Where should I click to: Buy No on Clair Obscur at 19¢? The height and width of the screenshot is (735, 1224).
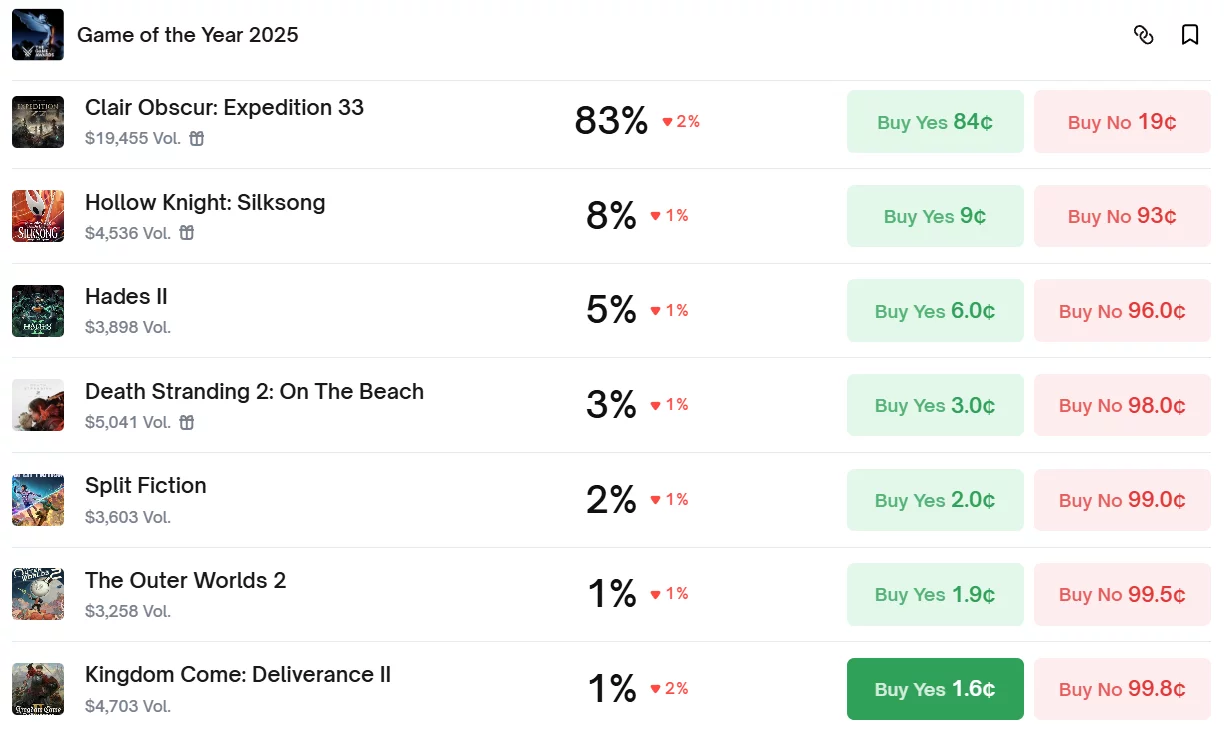[x=1122, y=122]
